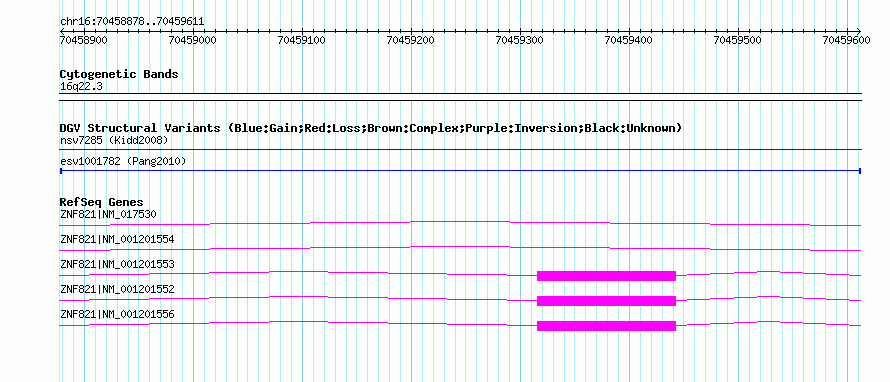
Task: Click the RefSeq Genes track heading
Action: pos(102,202)
